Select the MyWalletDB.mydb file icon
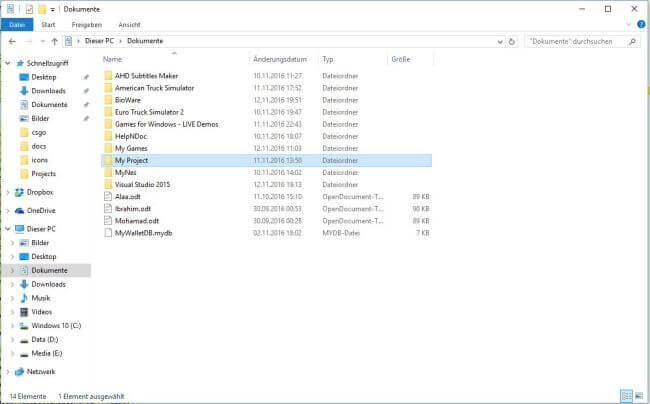Image resolution: width=650 pixels, height=404 pixels. click(x=108, y=233)
